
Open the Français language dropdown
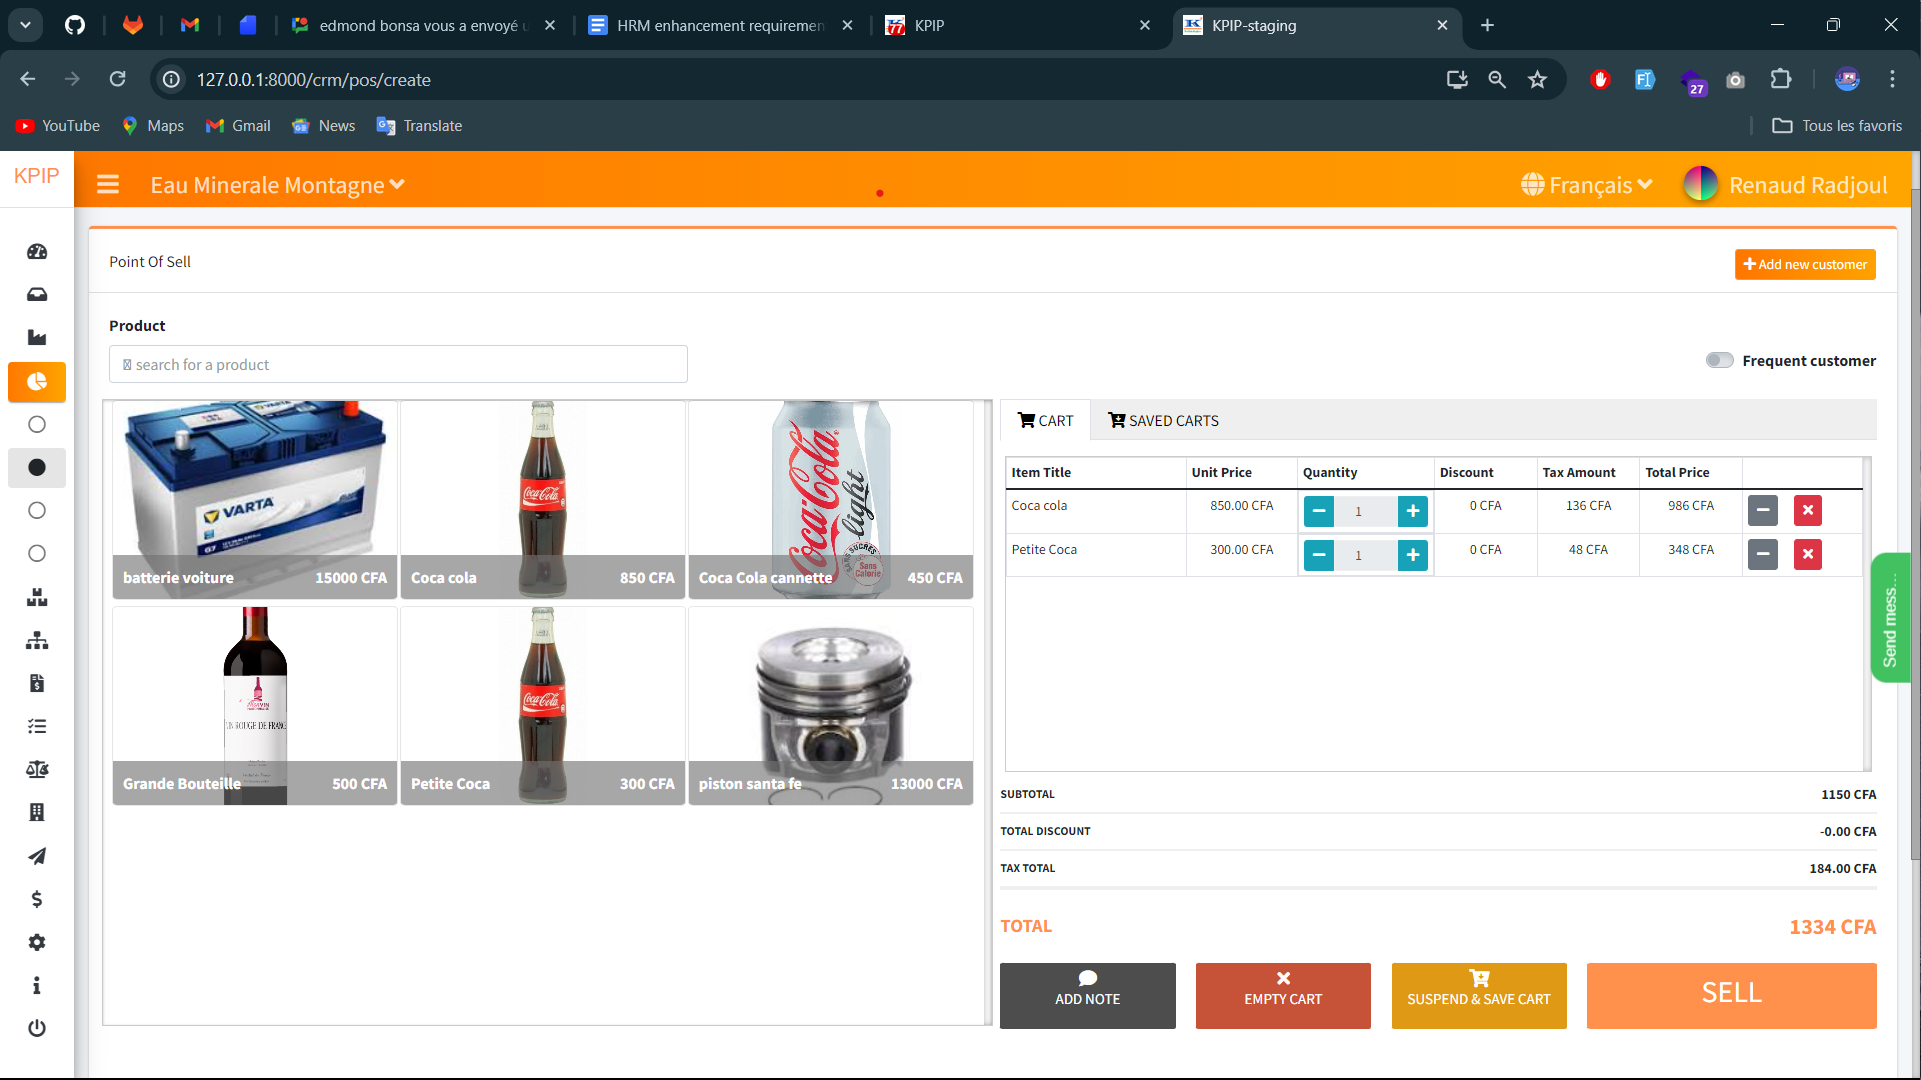pyautogui.click(x=1587, y=185)
